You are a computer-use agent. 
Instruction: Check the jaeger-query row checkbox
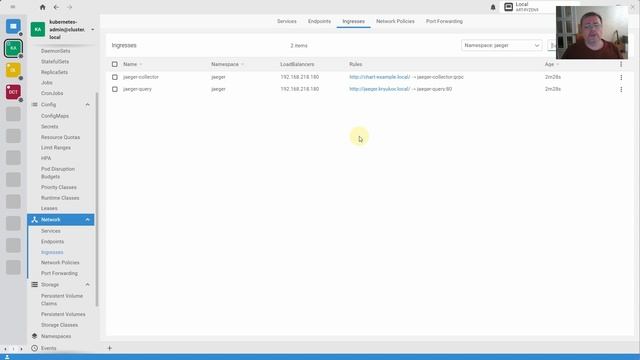pyautogui.click(x=115, y=89)
